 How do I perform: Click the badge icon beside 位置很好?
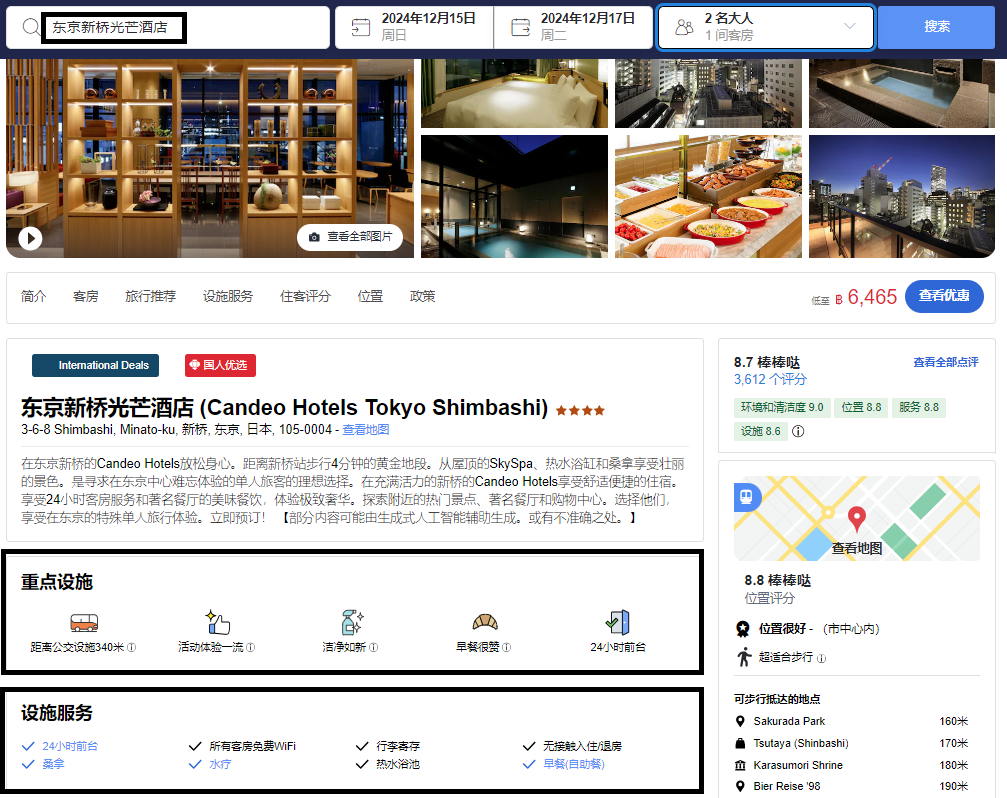click(x=743, y=629)
